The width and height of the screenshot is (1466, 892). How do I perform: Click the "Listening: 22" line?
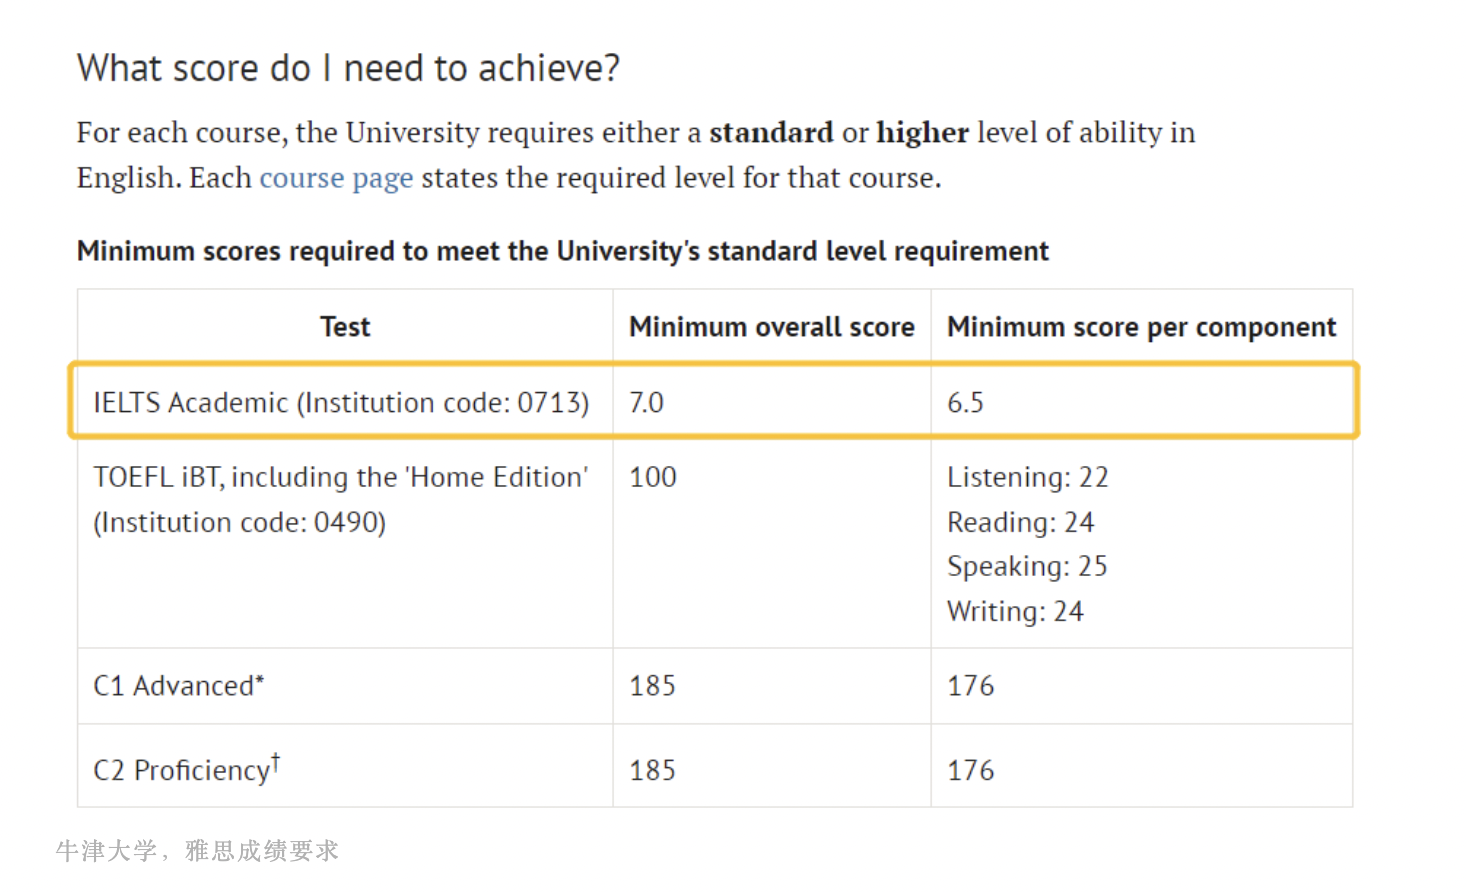click(1027, 477)
